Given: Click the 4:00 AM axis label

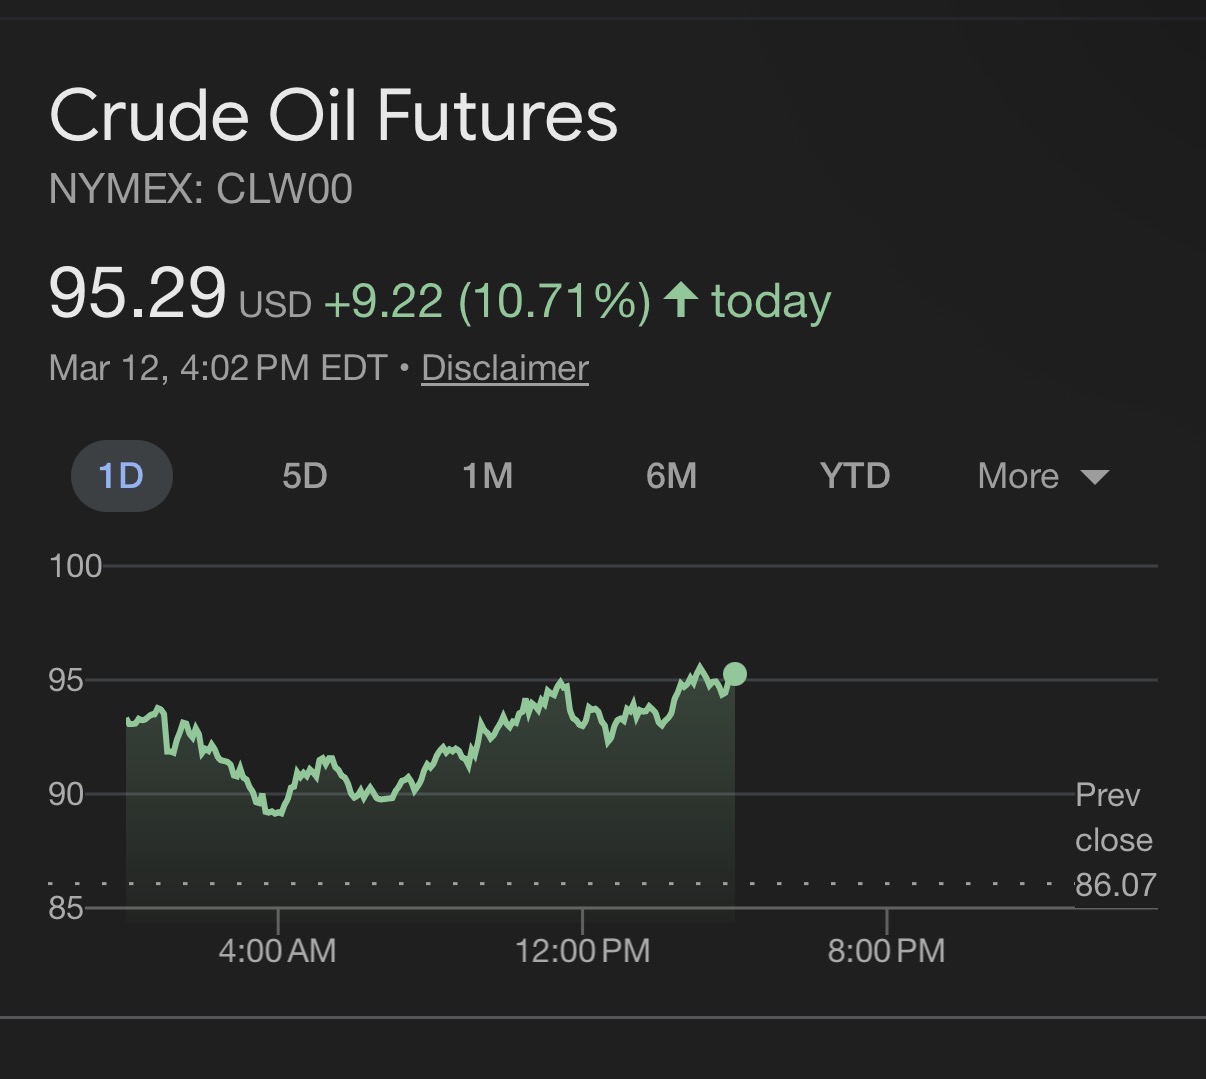Looking at the screenshot, I should coord(277,950).
